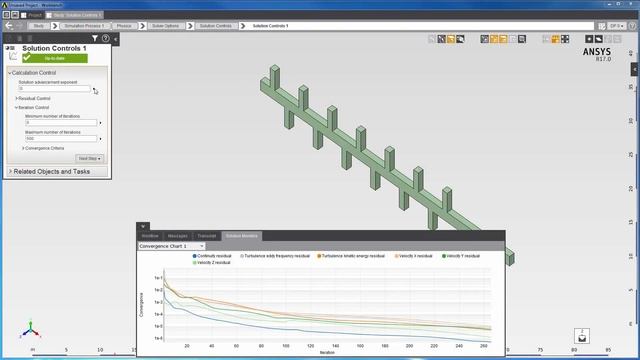Viewport: 640px width, 360px height.
Task: Click the Physics breadcrumb button
Action: (x=124, y=26)
